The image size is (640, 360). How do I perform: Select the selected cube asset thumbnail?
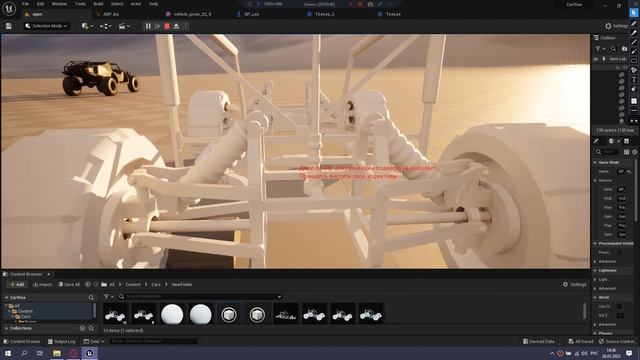click(229, 314)
